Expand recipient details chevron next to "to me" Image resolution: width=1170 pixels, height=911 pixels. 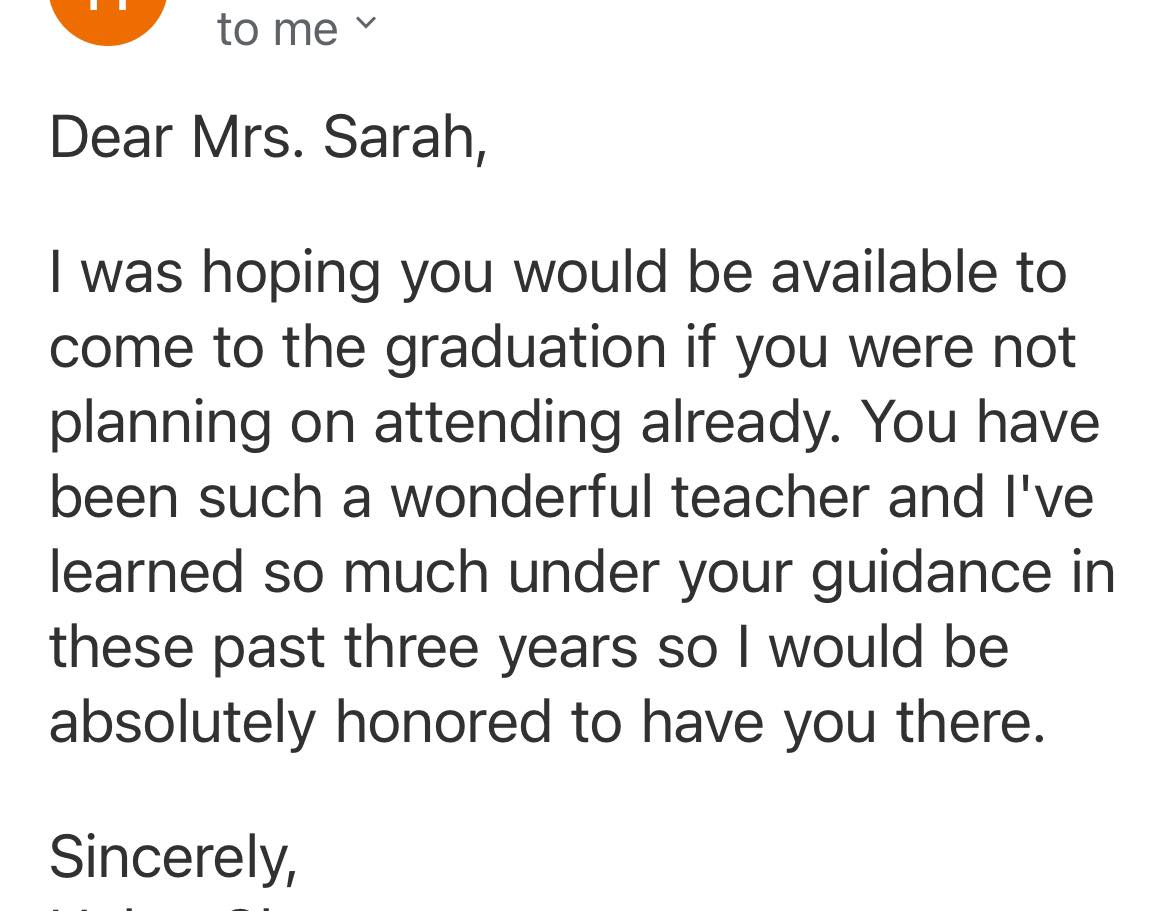[365, 24]
